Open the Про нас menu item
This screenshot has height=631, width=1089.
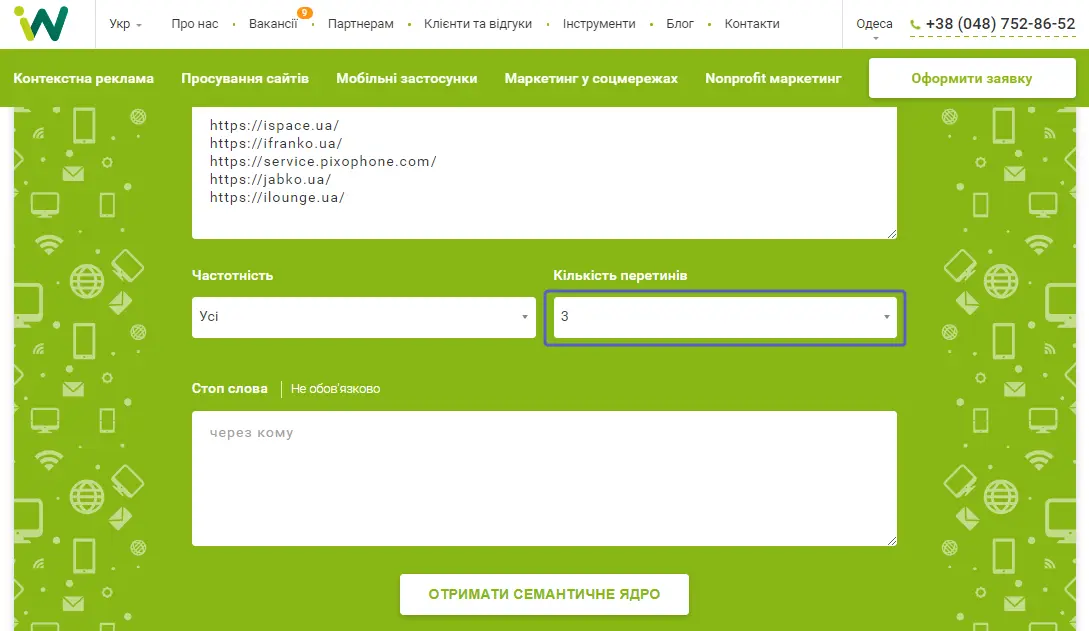(194, 24)
